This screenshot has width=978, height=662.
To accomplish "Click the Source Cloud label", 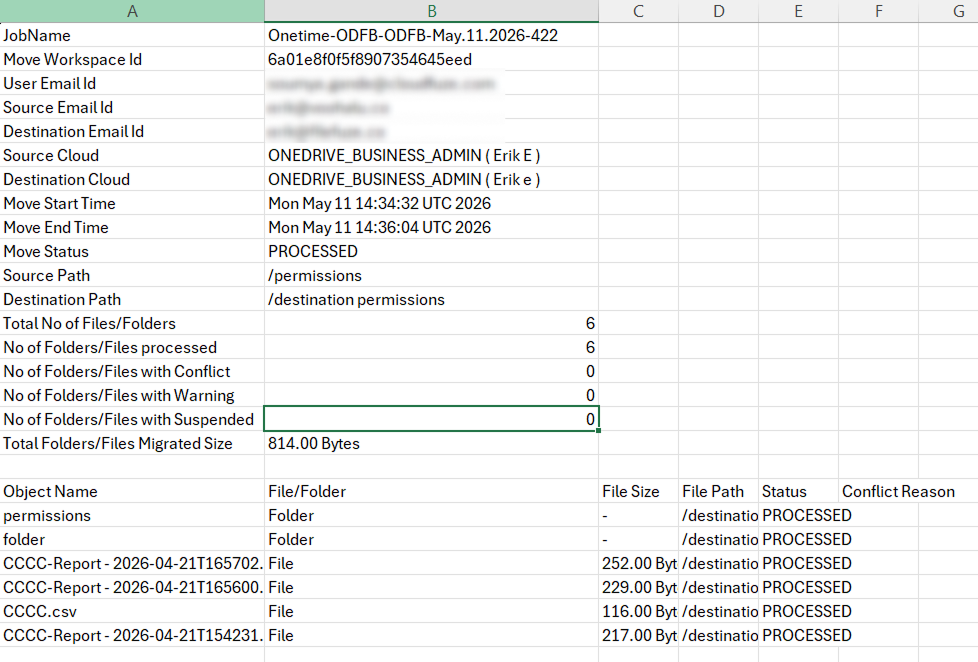I will coord(51,155).
